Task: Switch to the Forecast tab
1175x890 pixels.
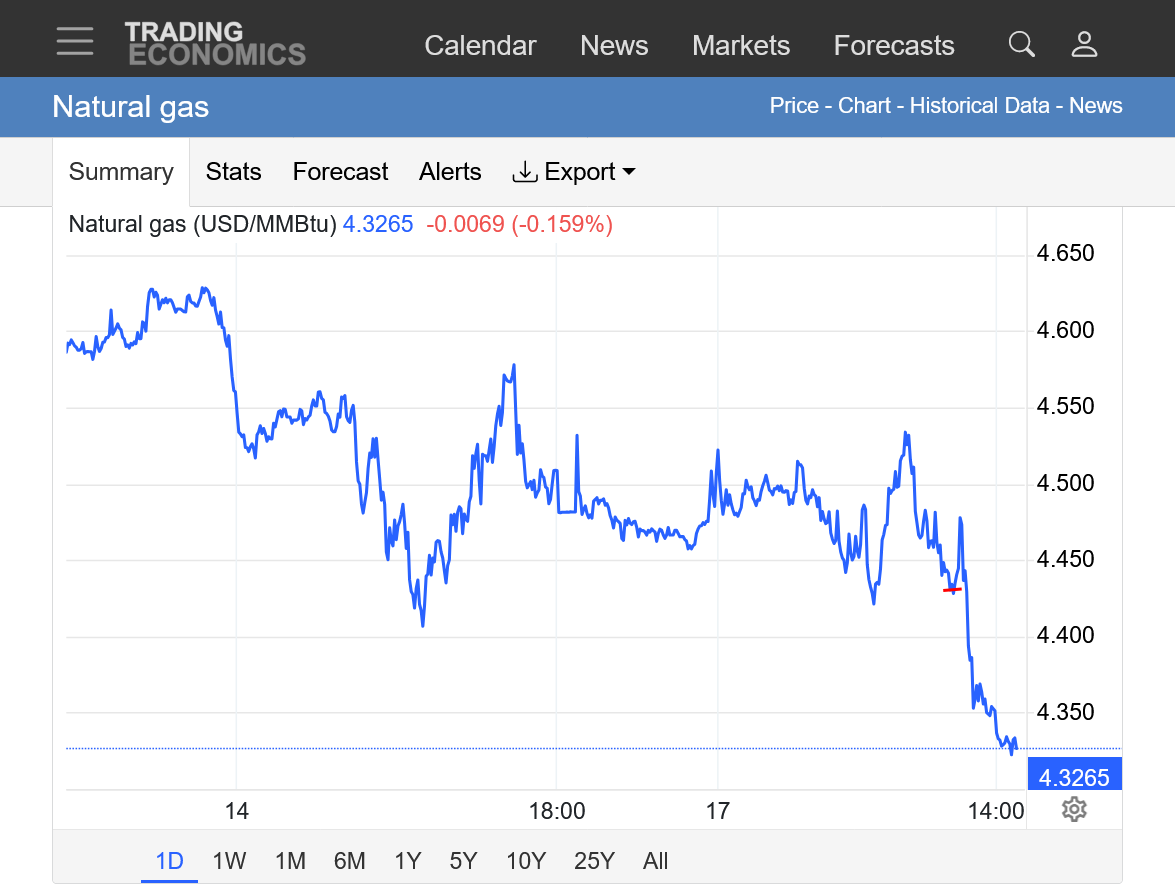Action: (340, 172)
